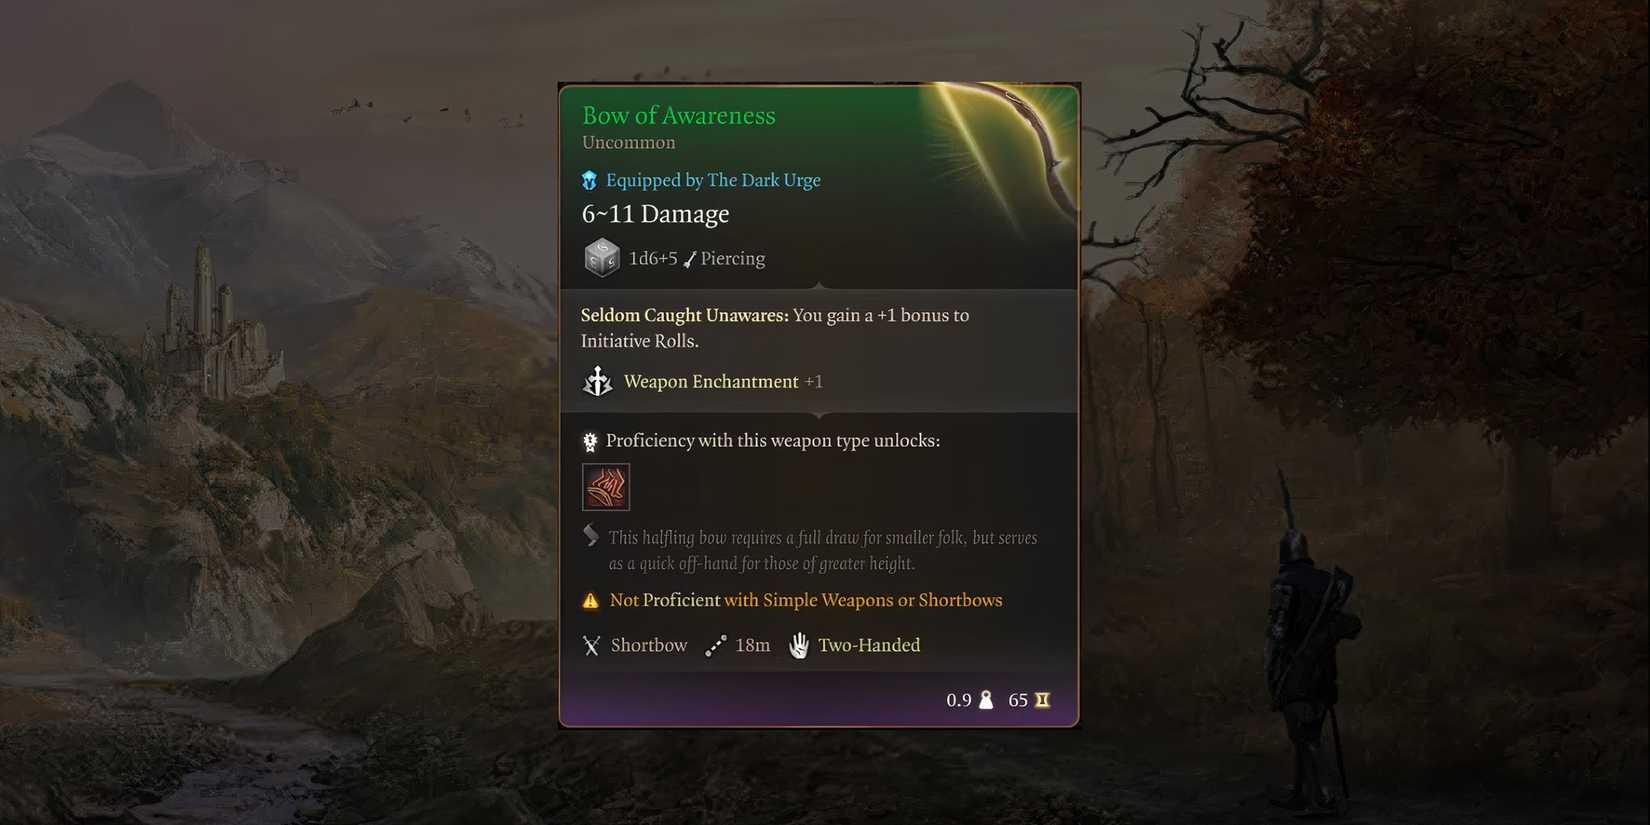This screenshot has height=825, width=1650.
Task: Click the yellow warning triangle icon
Action: pyautogui.click(x=591, y=601)
